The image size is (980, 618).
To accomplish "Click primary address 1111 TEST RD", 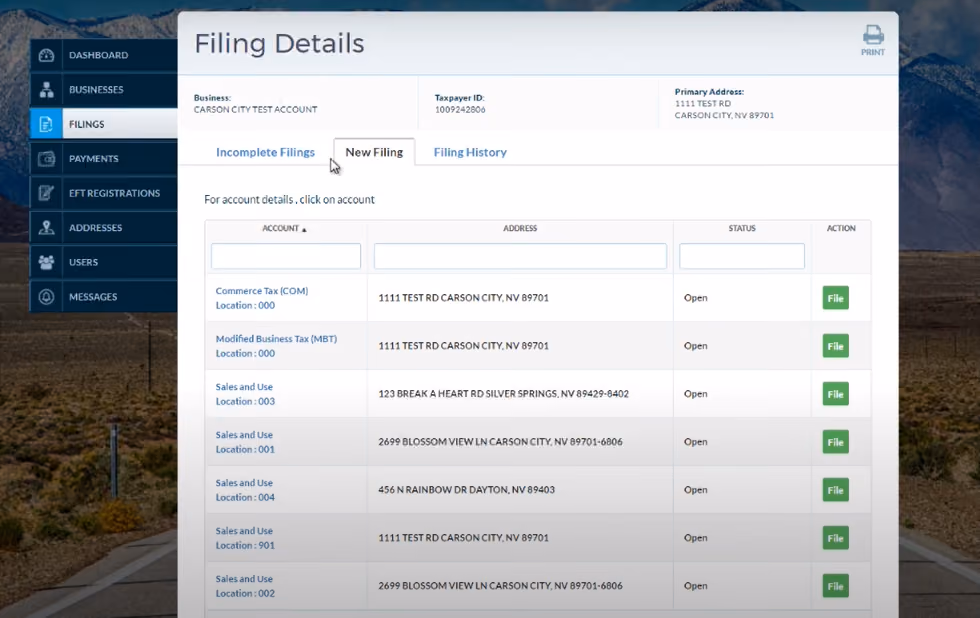I will [703, 104].
